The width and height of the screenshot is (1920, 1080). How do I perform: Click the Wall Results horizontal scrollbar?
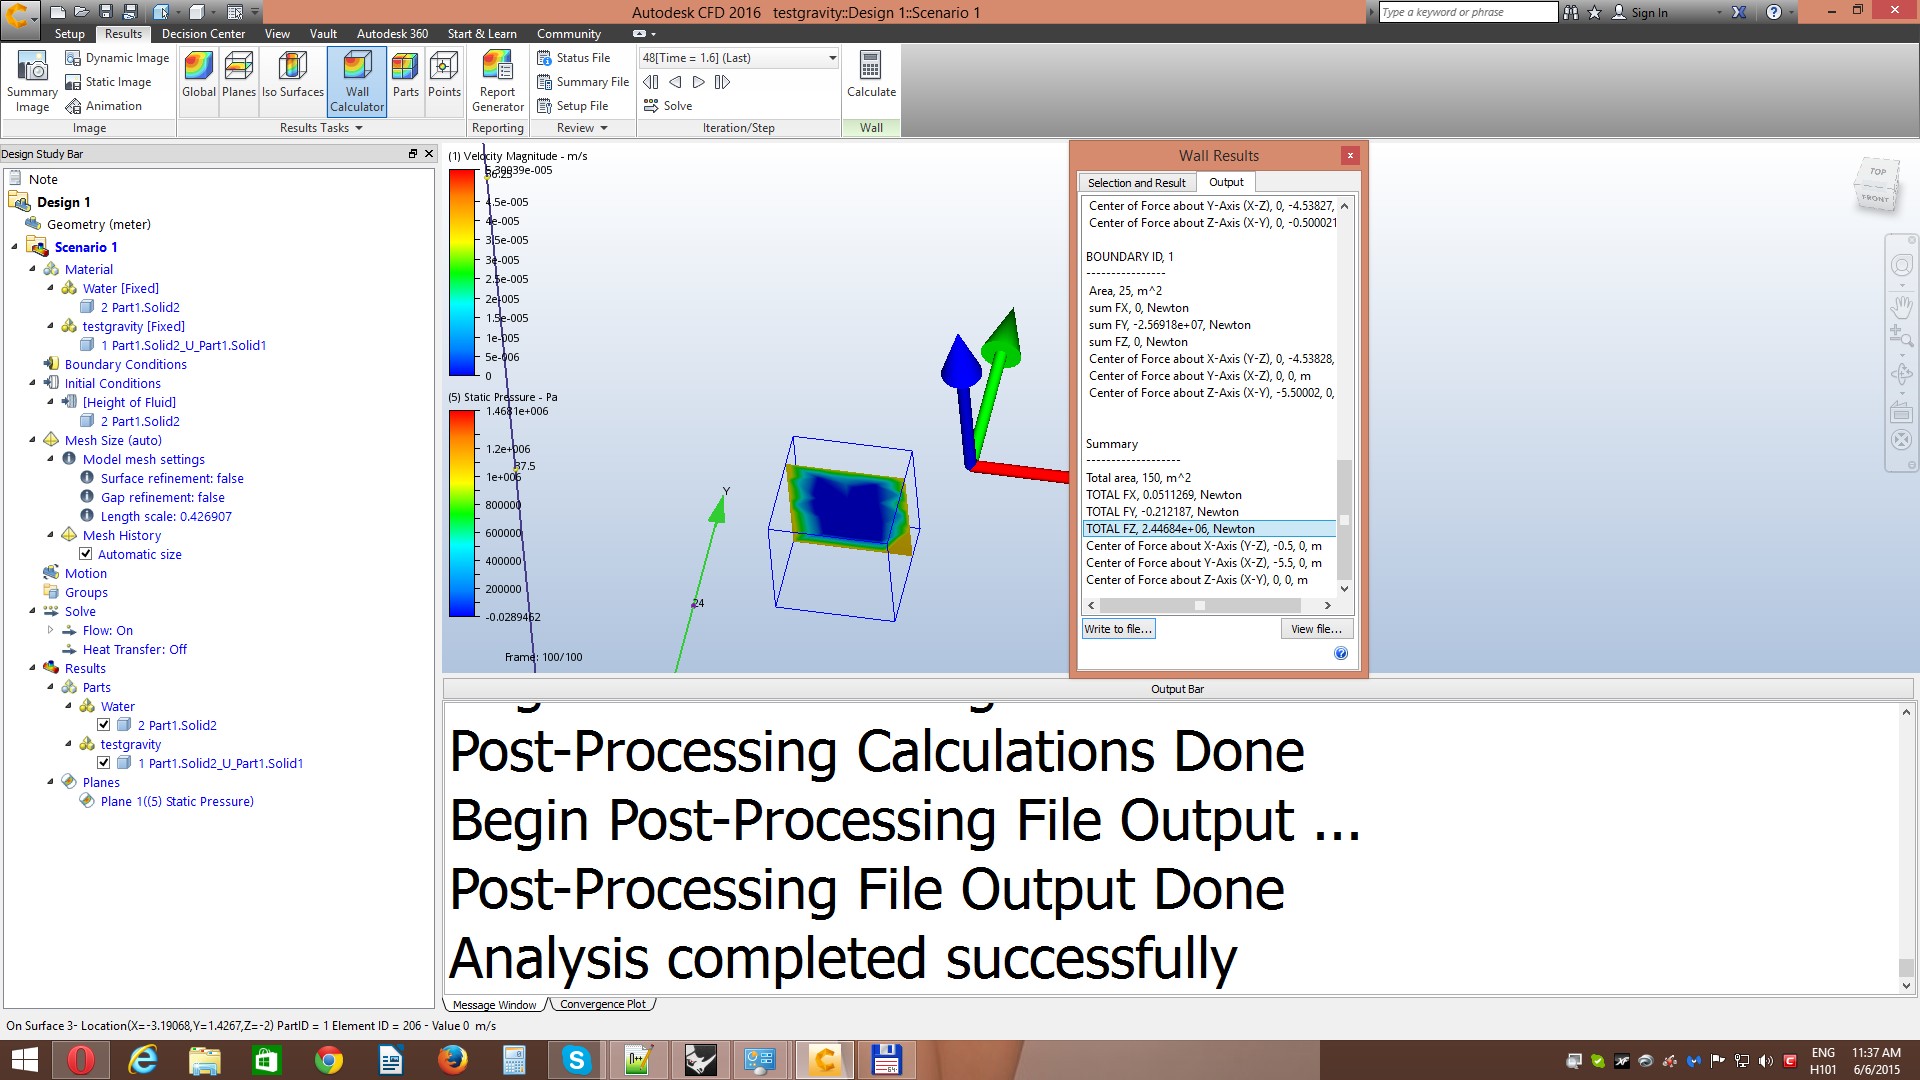click(x=1209, y=605)
